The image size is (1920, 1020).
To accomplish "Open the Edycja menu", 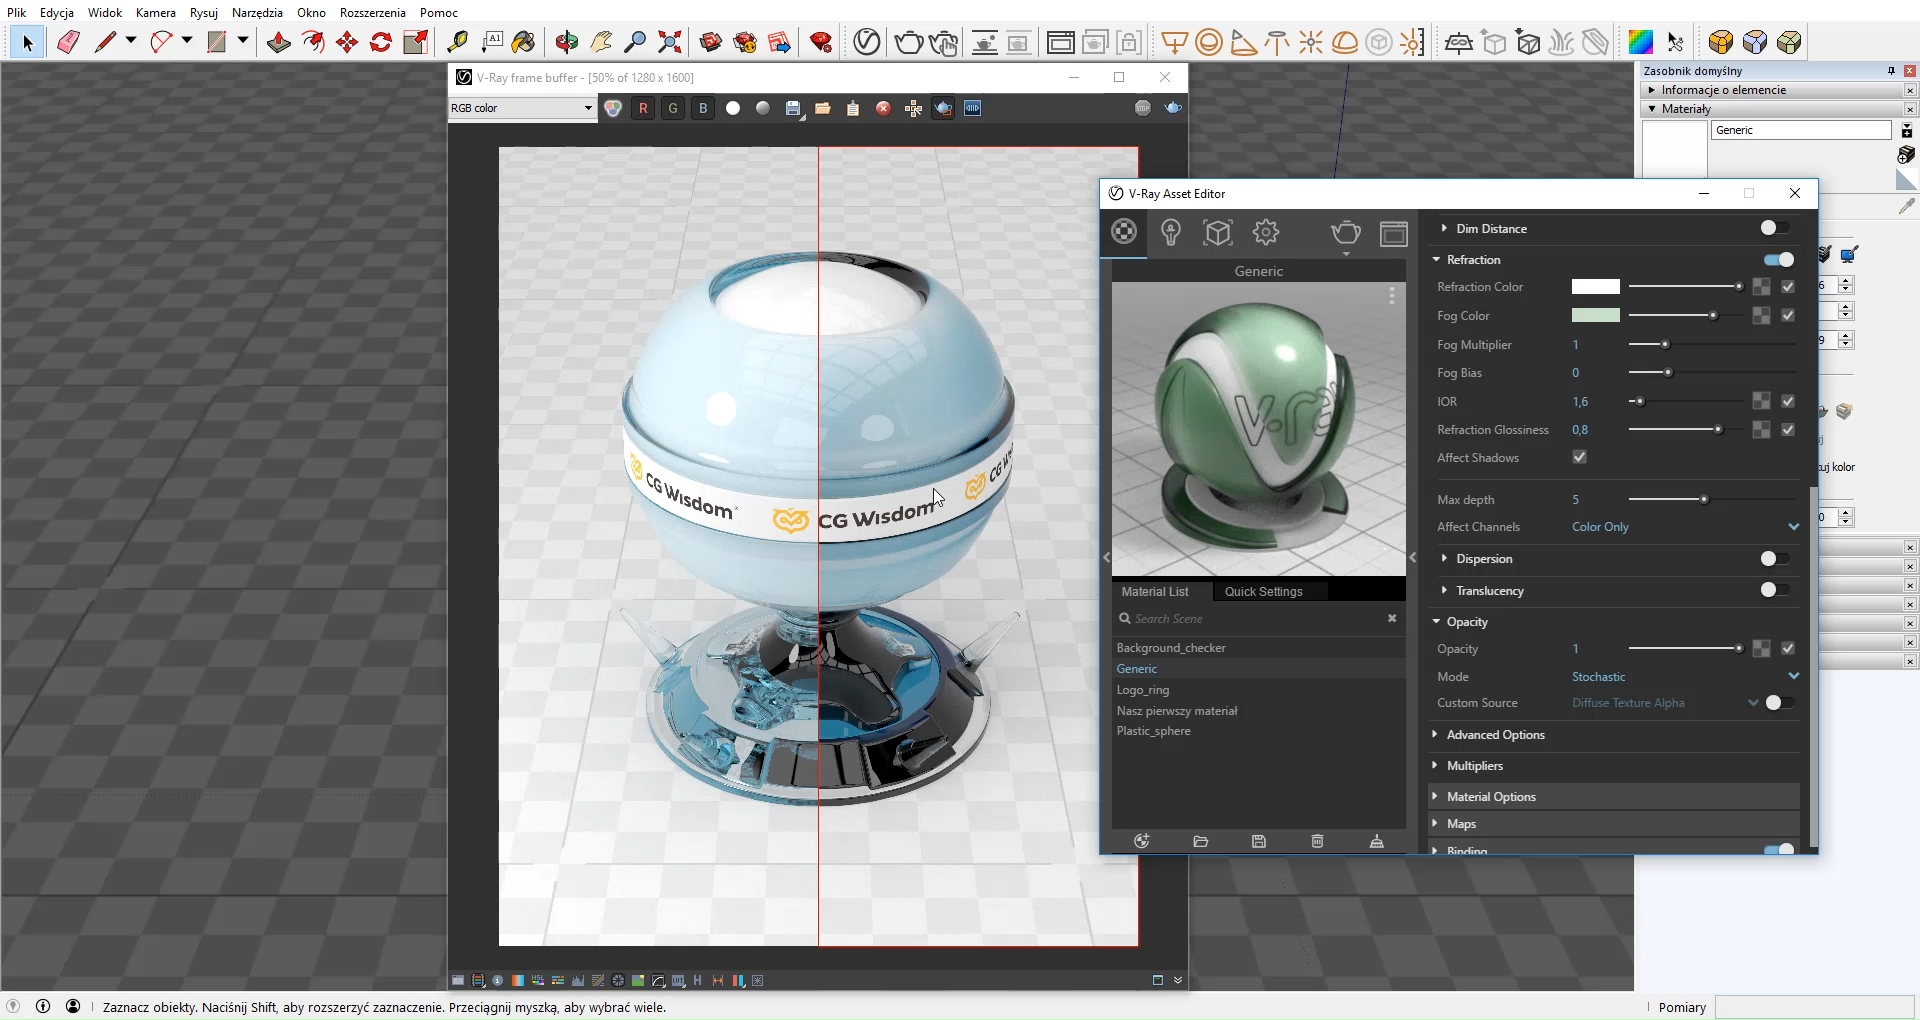I will click(57, 13).
